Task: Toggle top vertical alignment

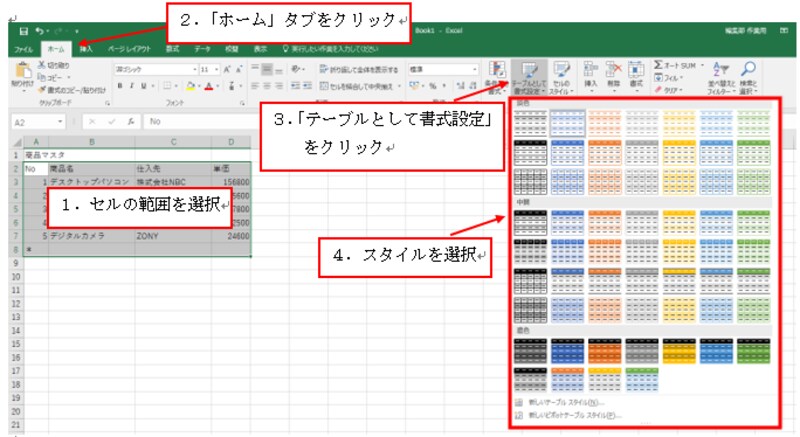Action: pos(255,69)
